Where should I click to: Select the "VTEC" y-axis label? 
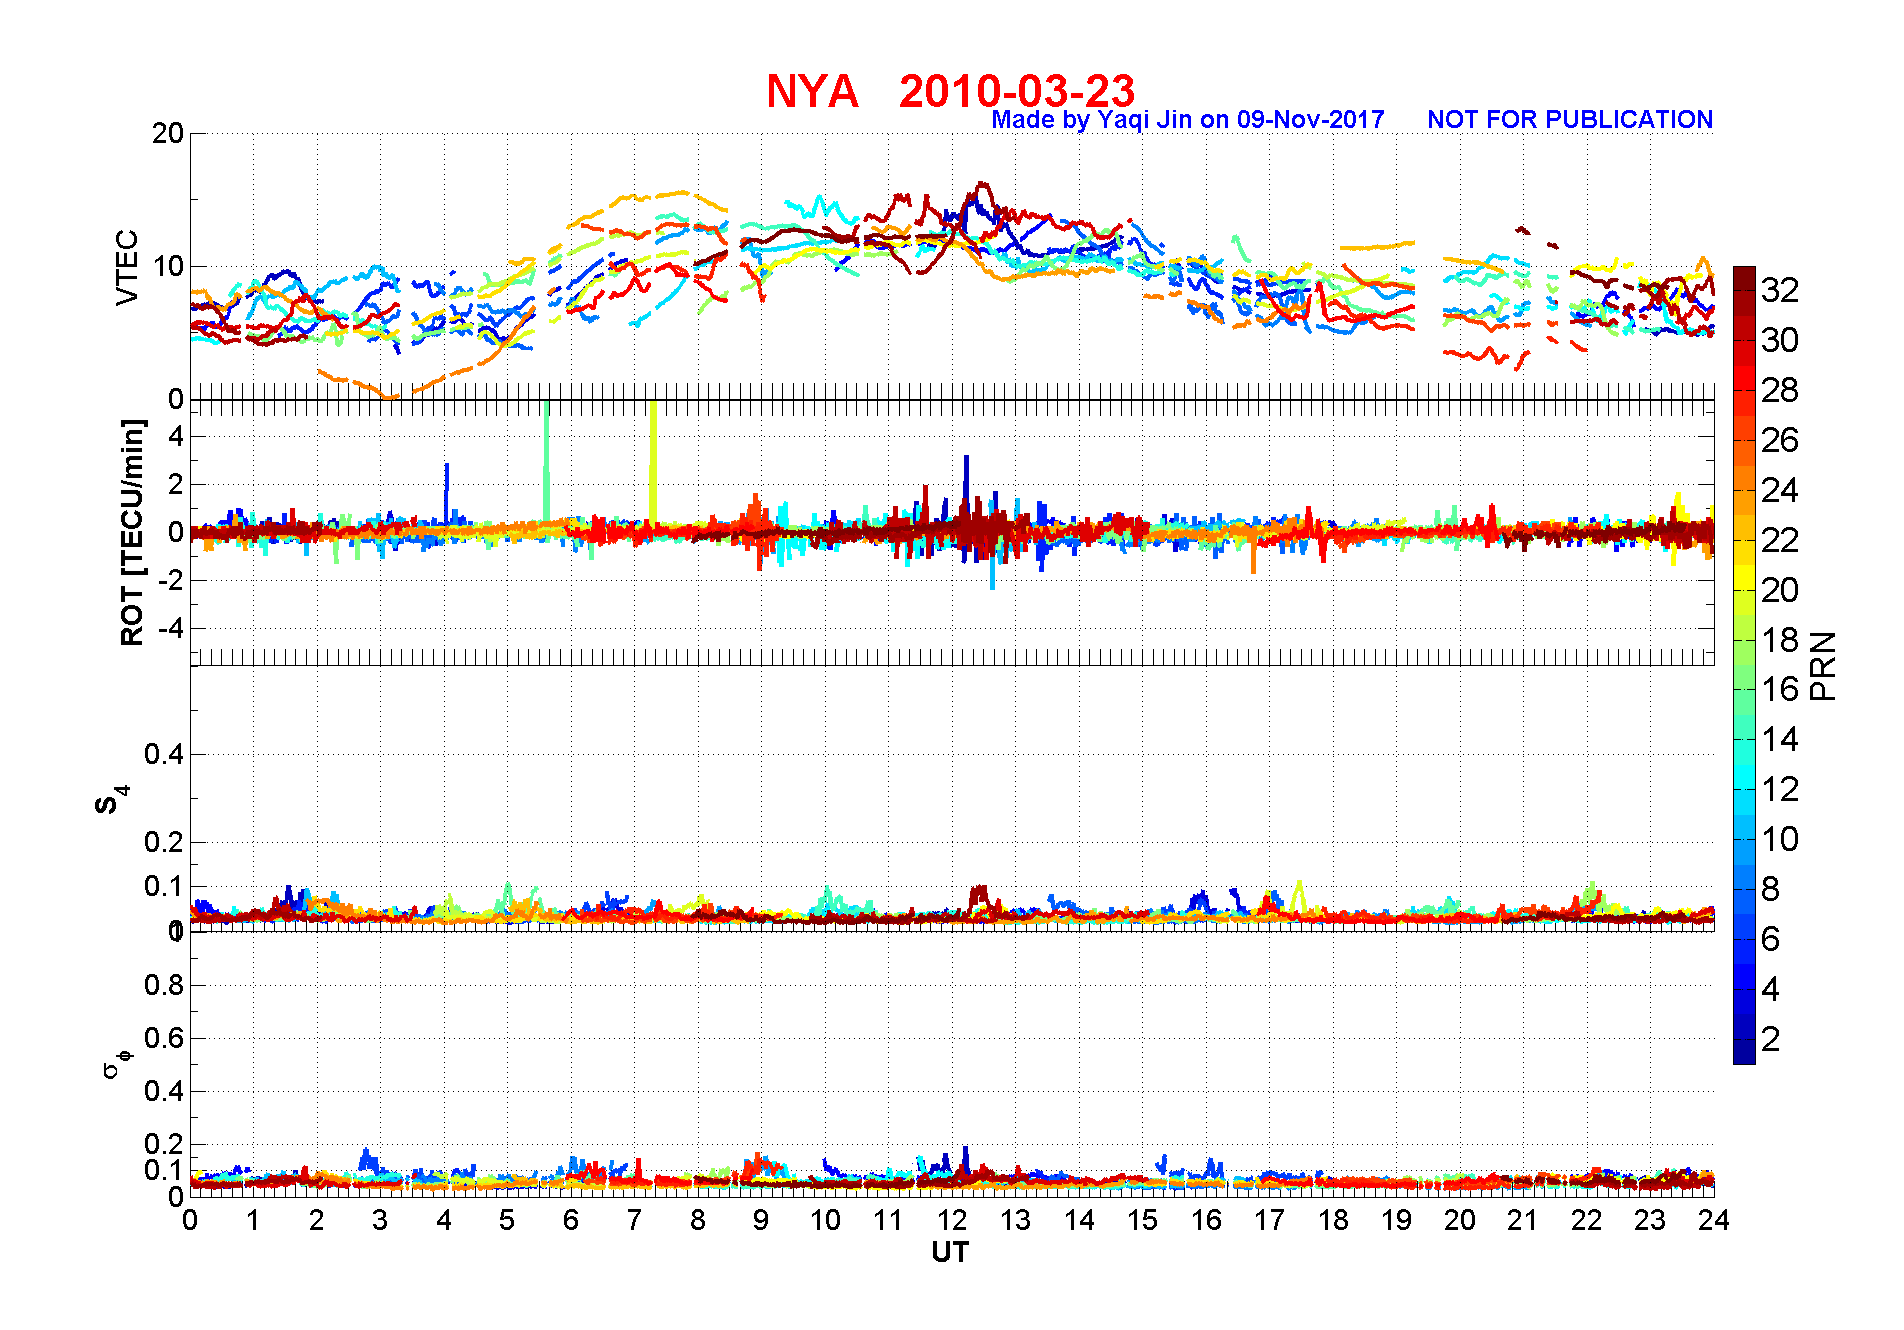127,267
